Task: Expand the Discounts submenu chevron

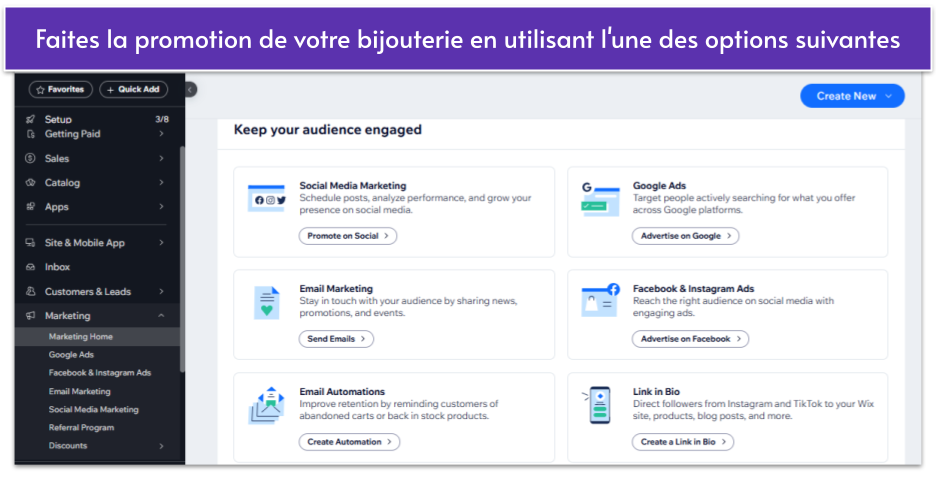Action: click(x=161, y=446)
